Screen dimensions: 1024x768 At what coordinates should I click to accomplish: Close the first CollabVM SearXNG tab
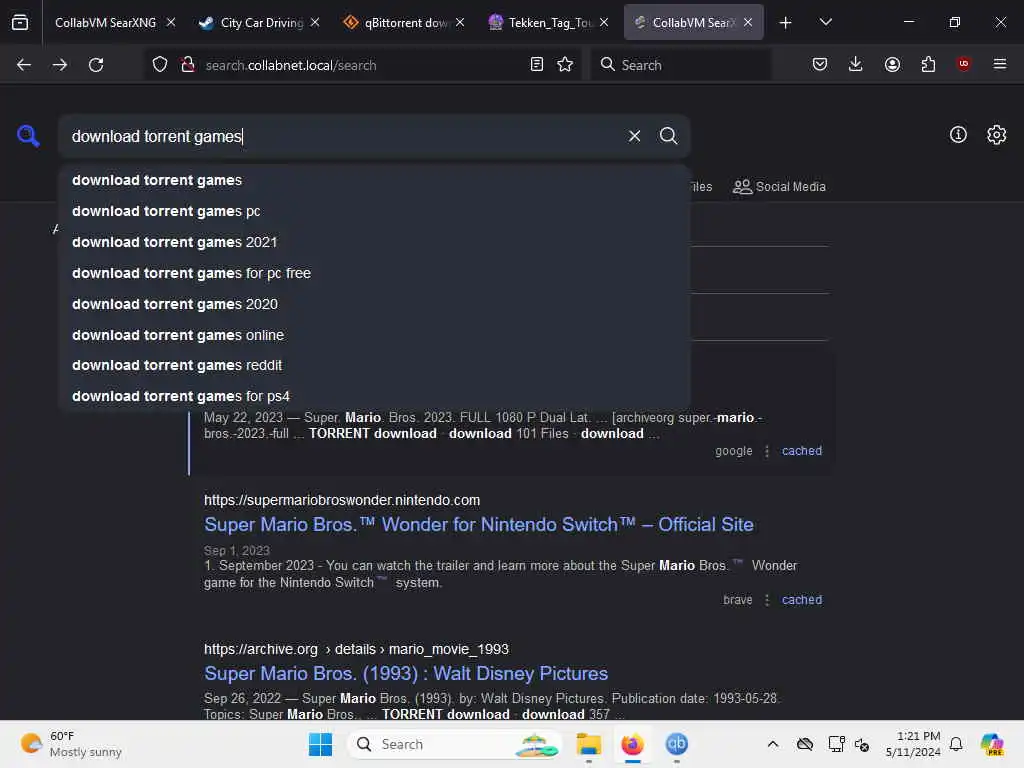[170, 22]
